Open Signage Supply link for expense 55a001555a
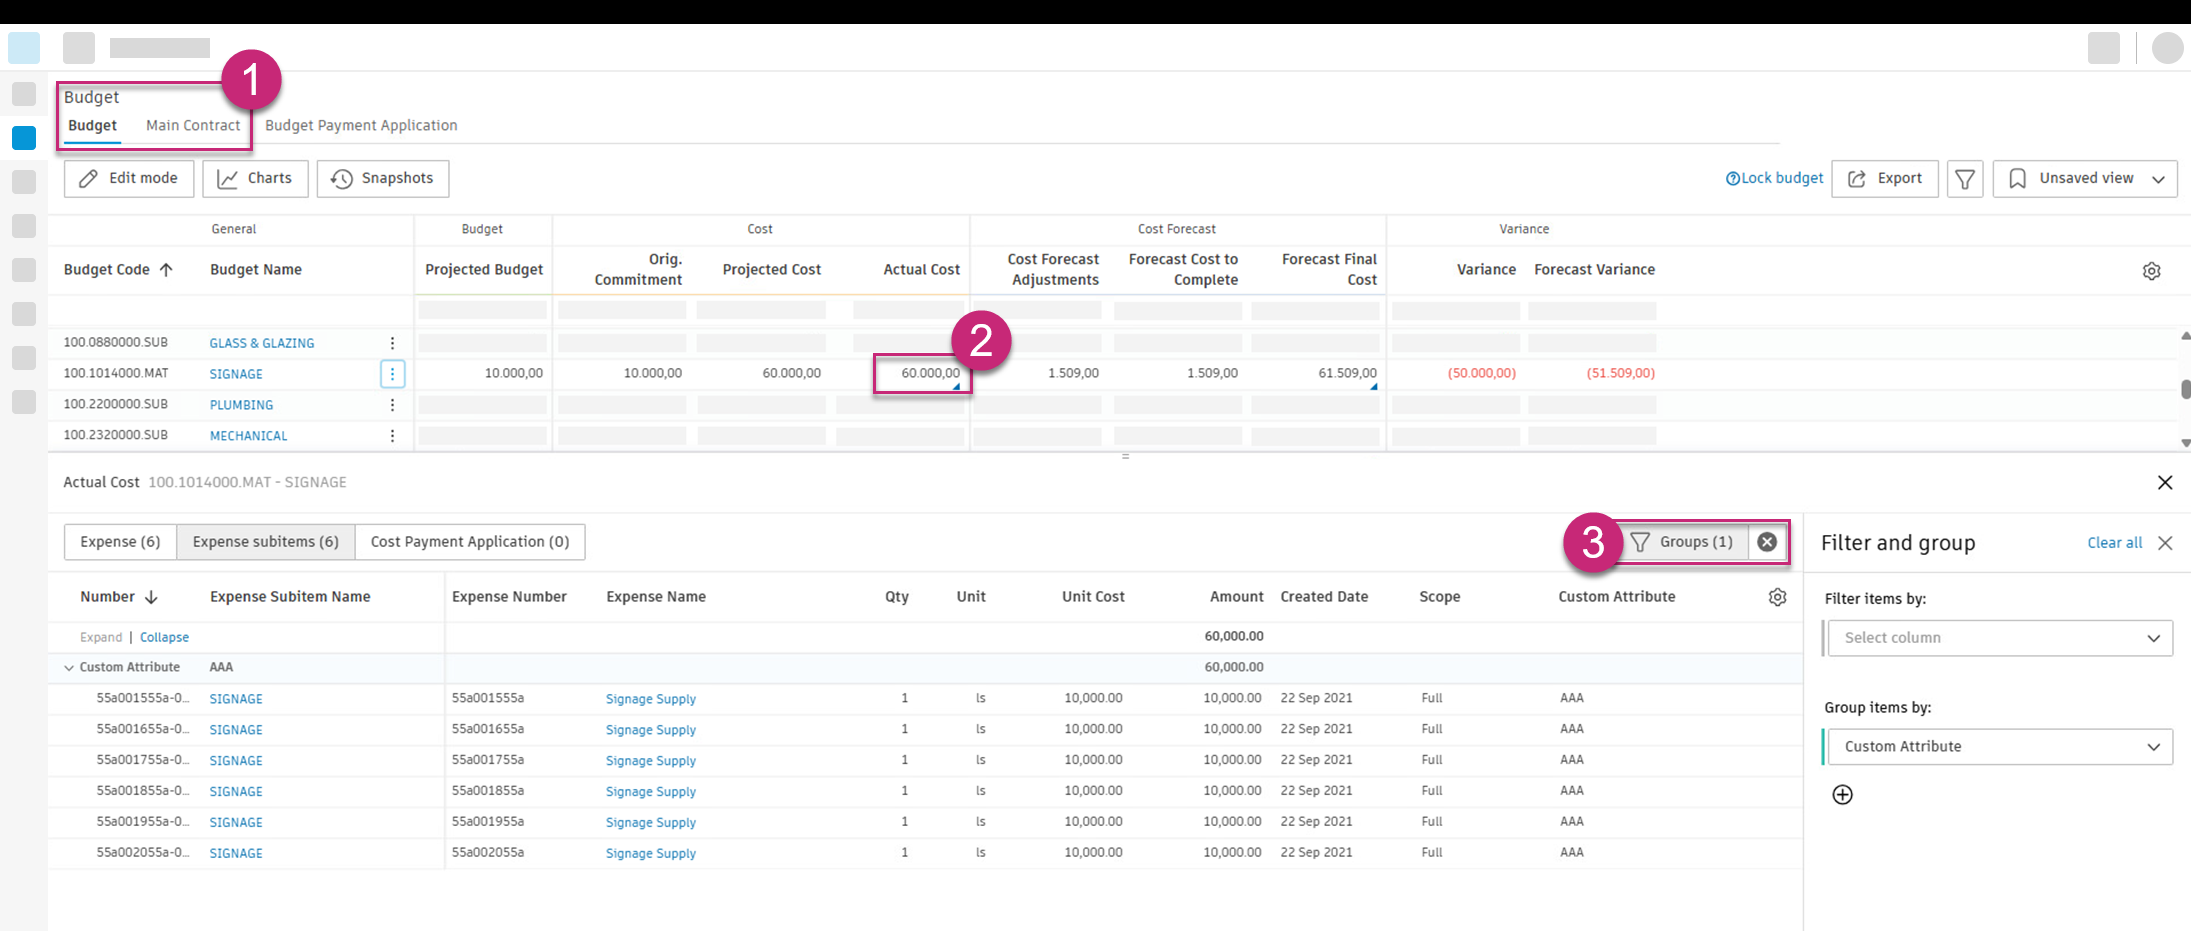Image resolution: width=2191 pixels, height=931 pixels. 650,699
